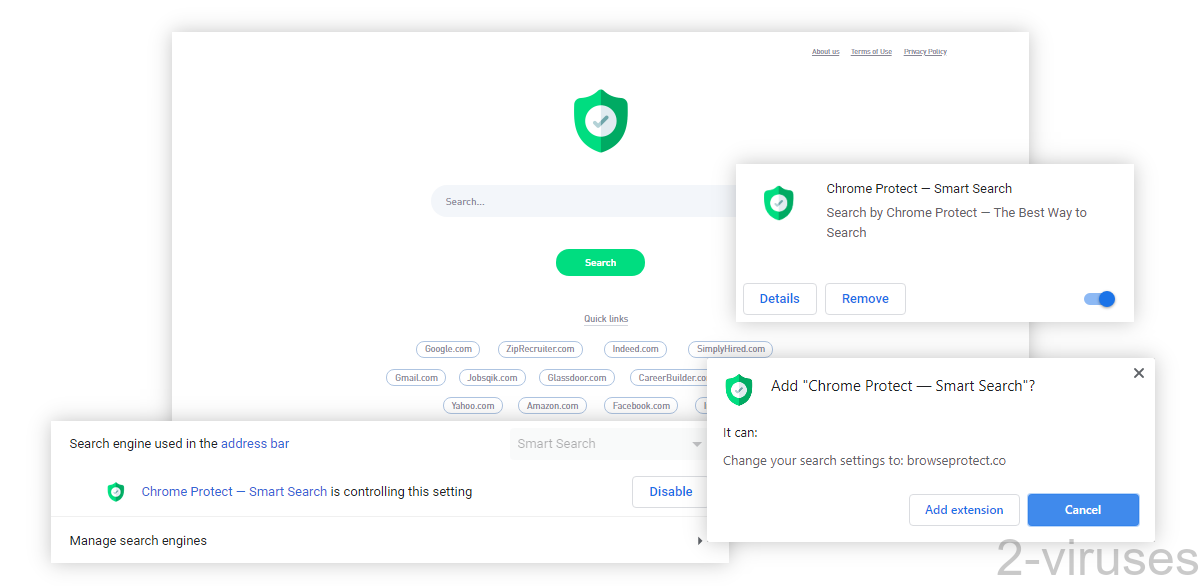This screenshot has height=586, width=1200.
Task: Open the Terms of Use link
Action: point(871,51)
